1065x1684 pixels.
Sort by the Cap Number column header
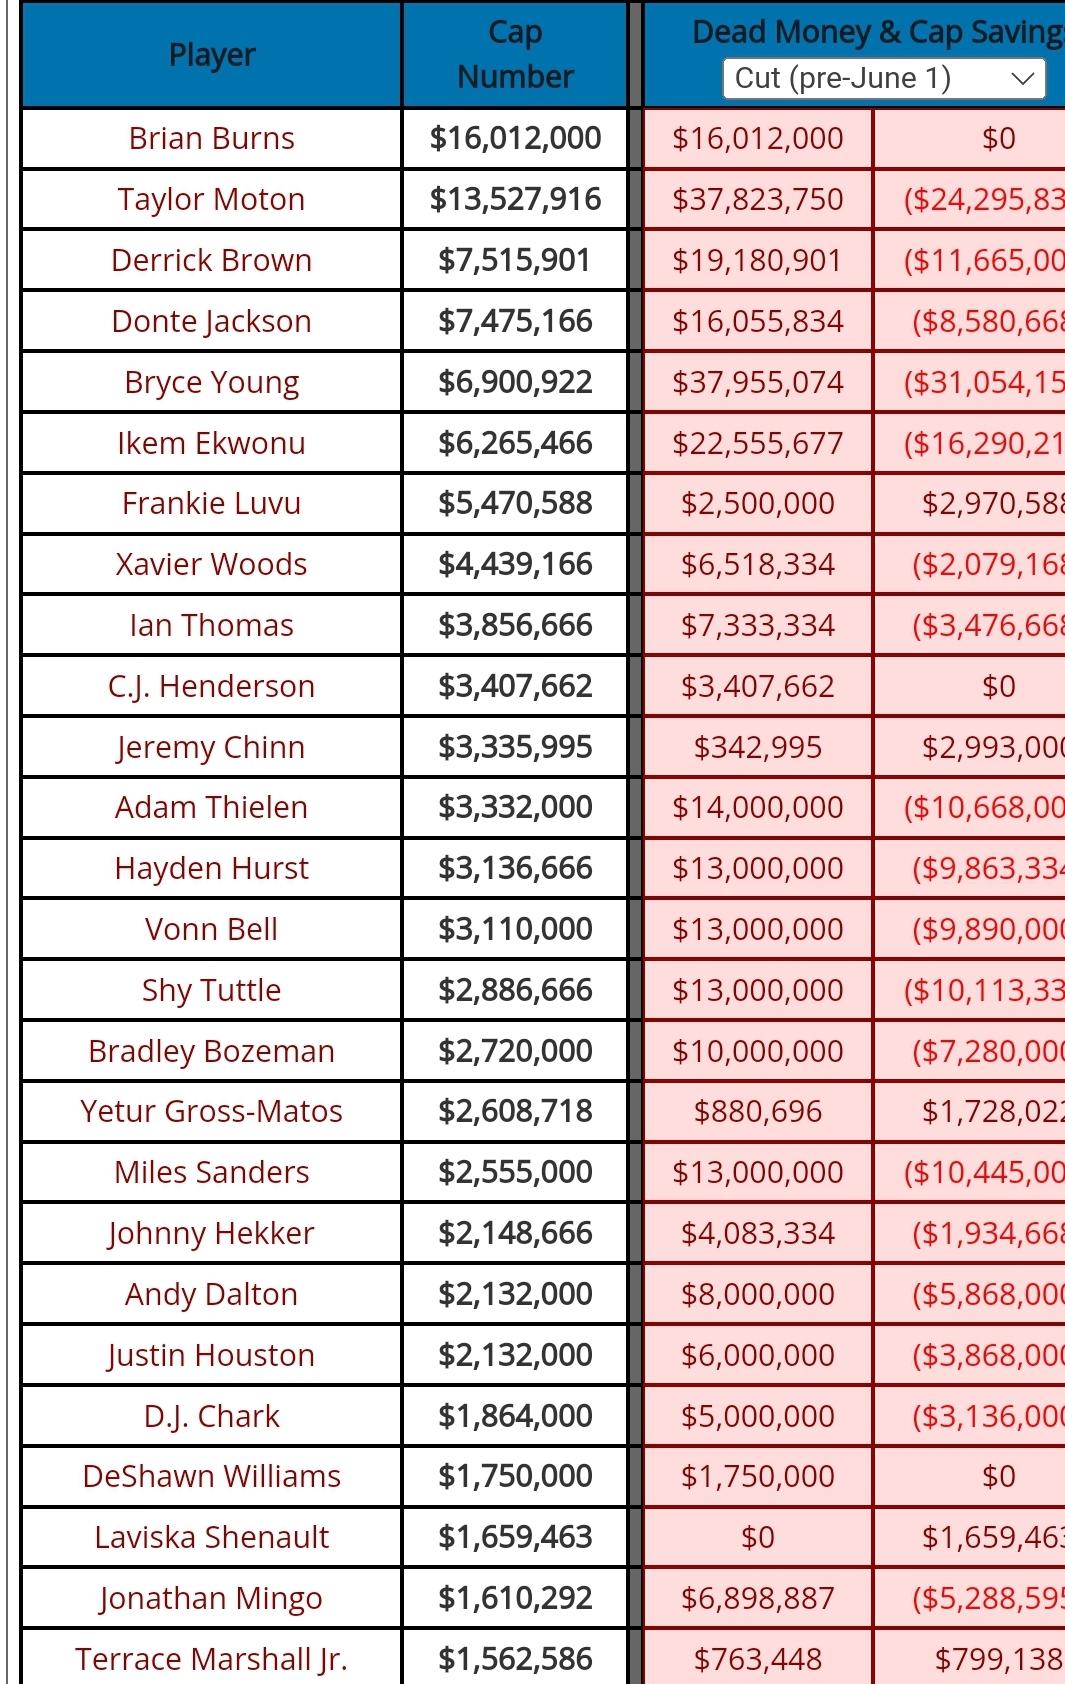(x=515, y=55)
